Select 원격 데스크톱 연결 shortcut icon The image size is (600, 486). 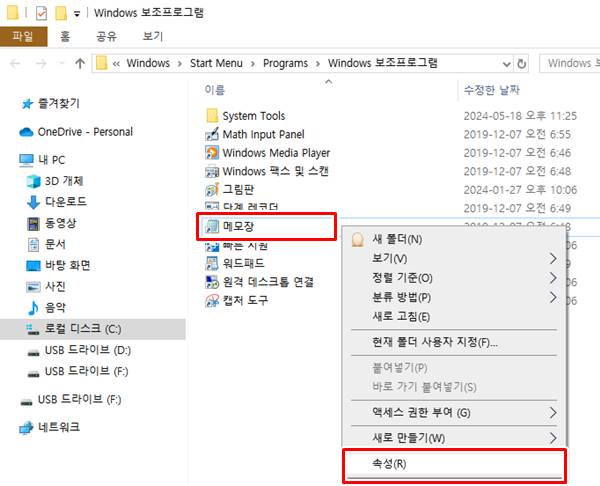tap(212, 282)
